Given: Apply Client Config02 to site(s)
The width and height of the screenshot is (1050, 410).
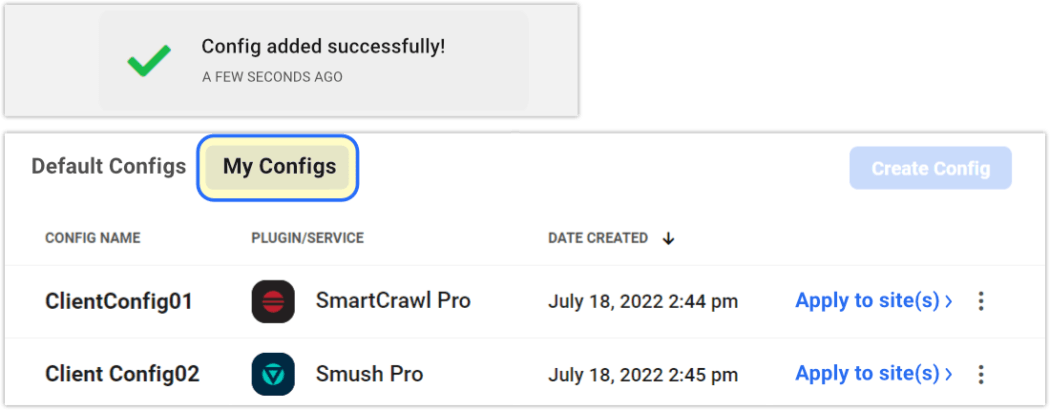Looking at the screenshot, I should [873, 374].
